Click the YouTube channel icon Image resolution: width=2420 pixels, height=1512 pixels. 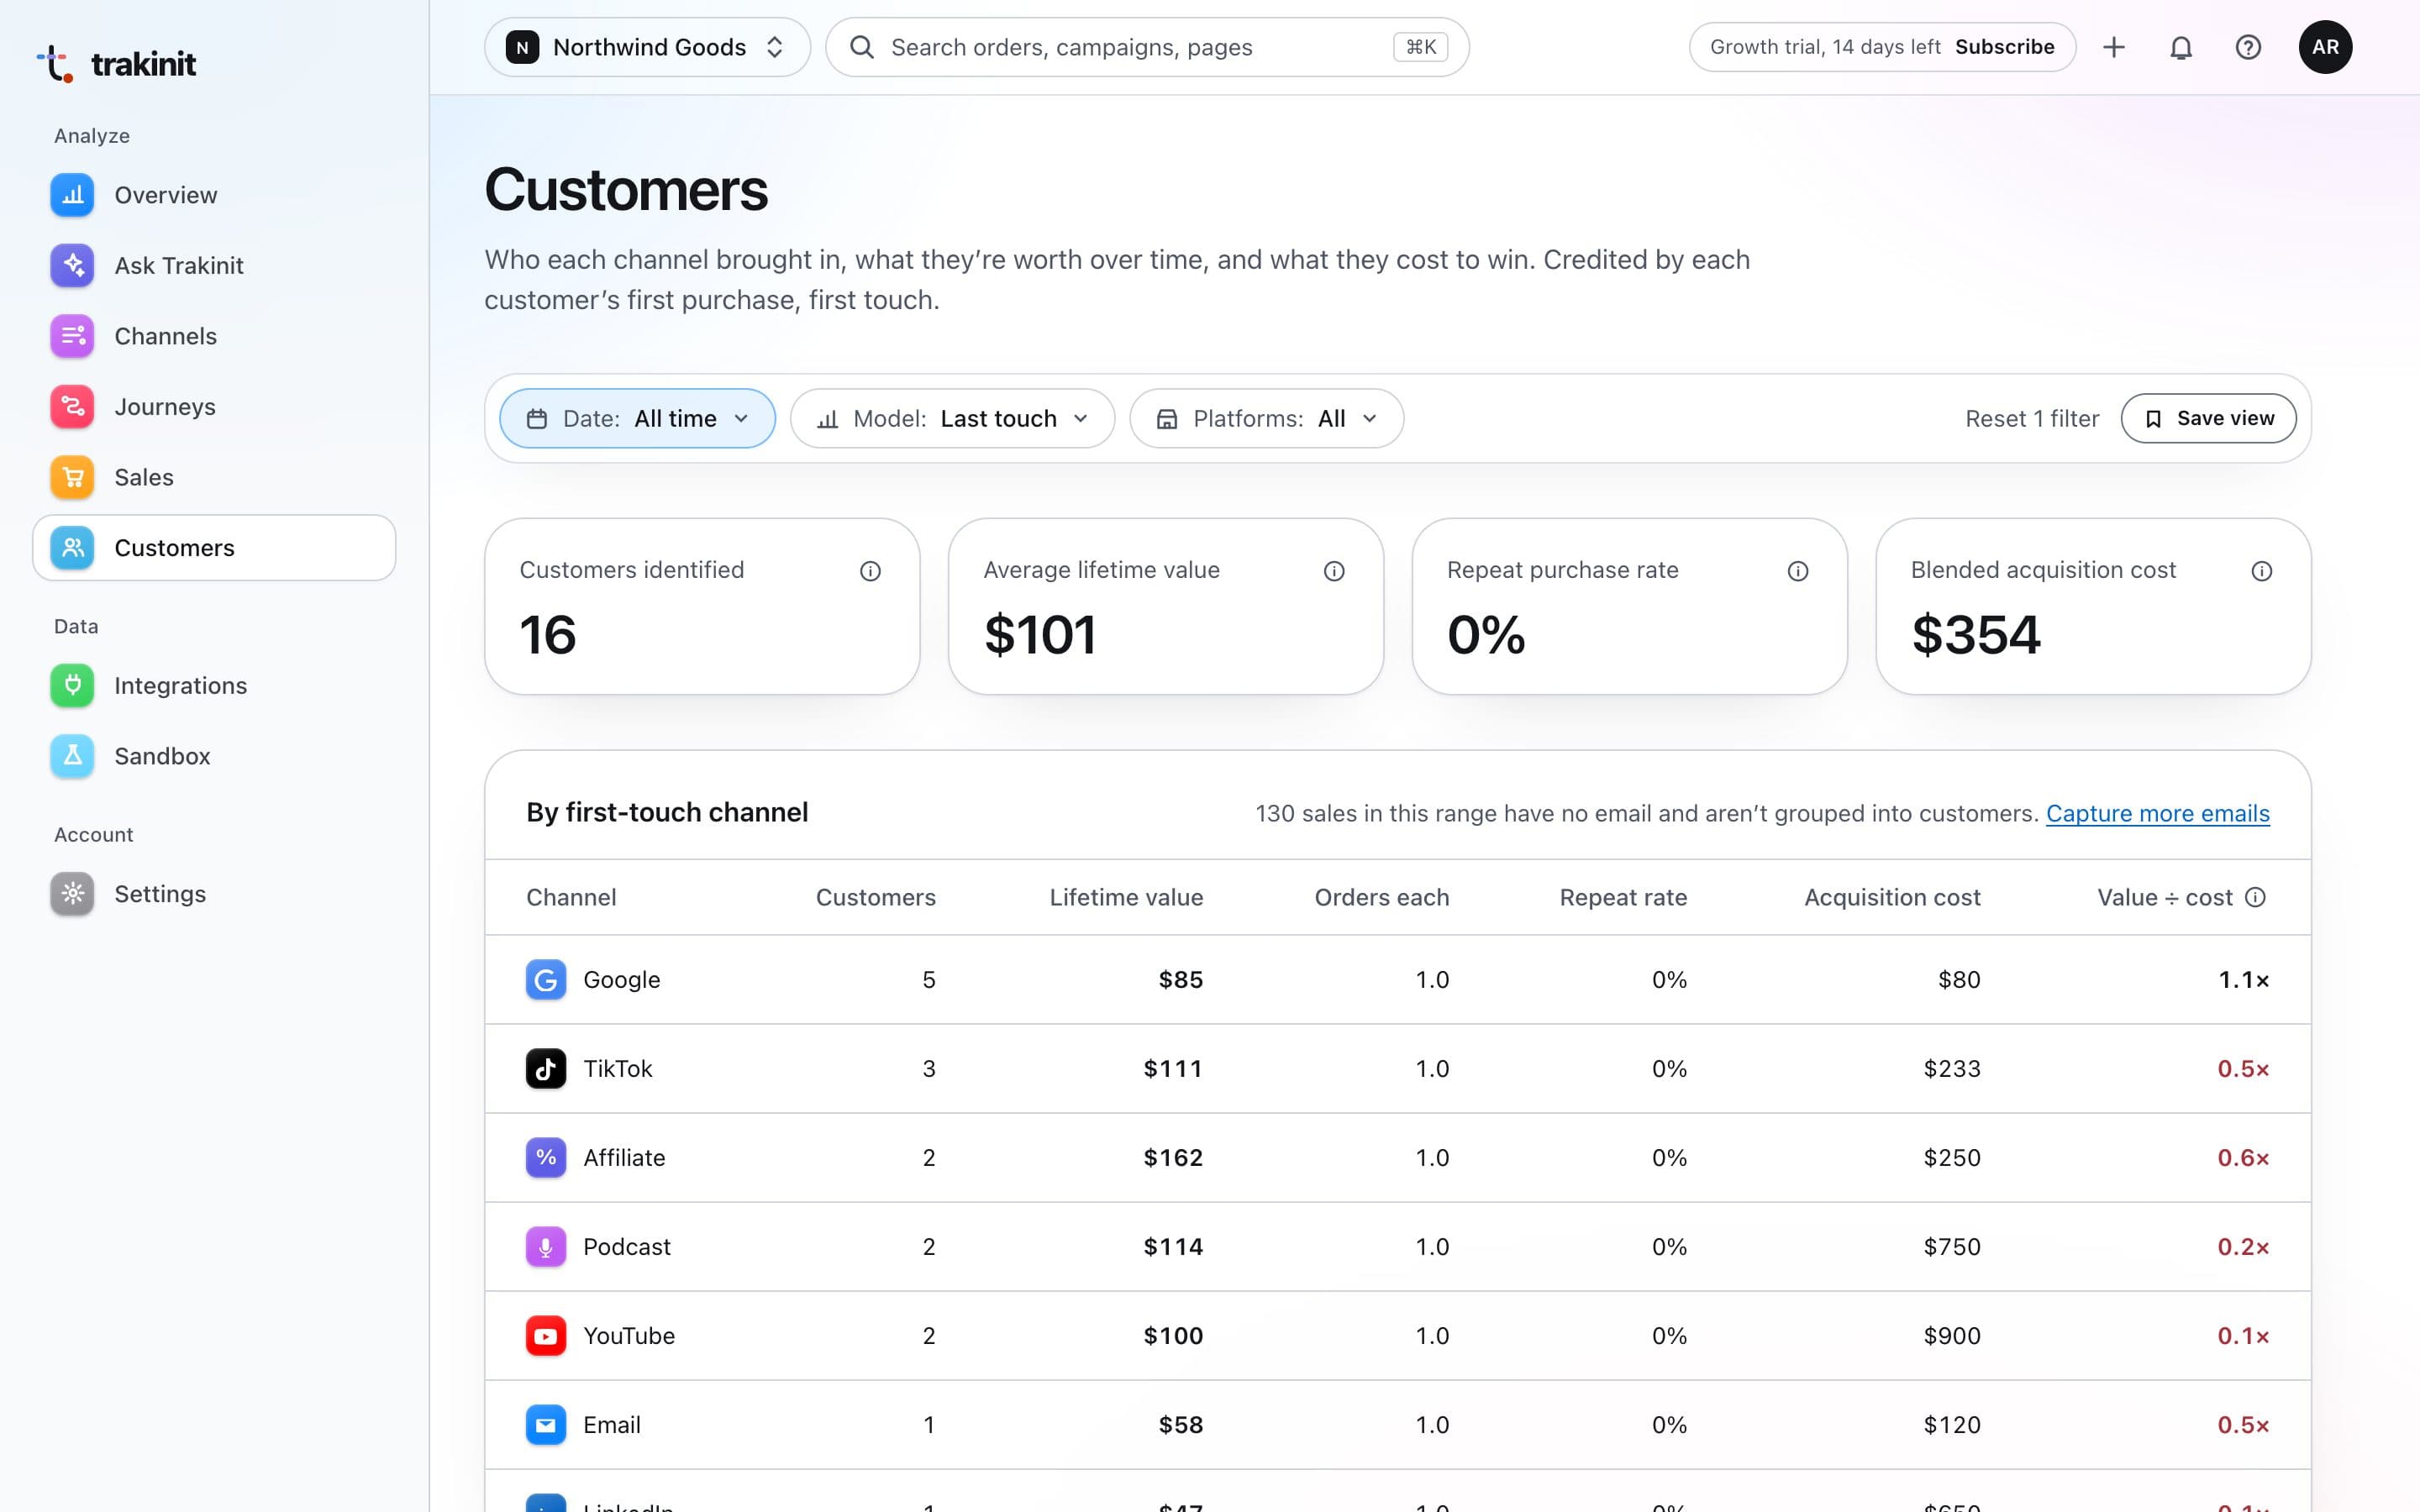tap(546, 1336)
